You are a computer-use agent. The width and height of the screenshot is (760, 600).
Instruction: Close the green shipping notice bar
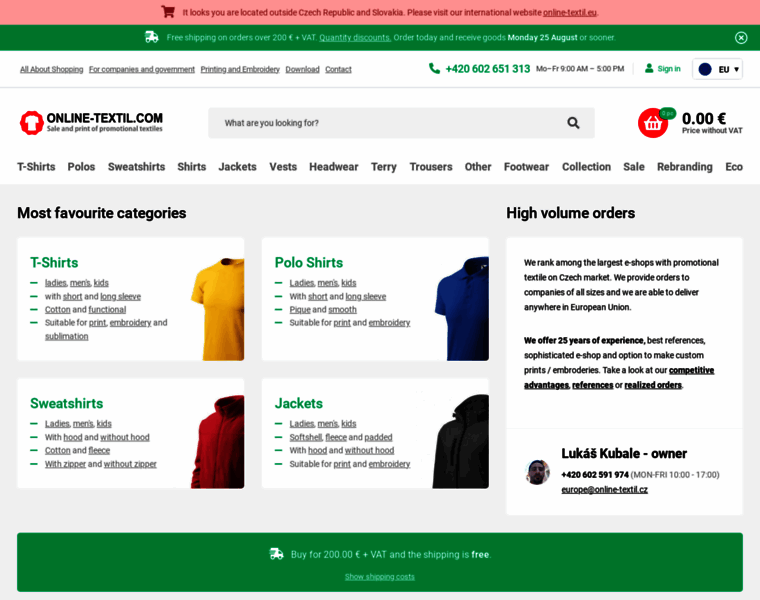[x=741, y=38]
